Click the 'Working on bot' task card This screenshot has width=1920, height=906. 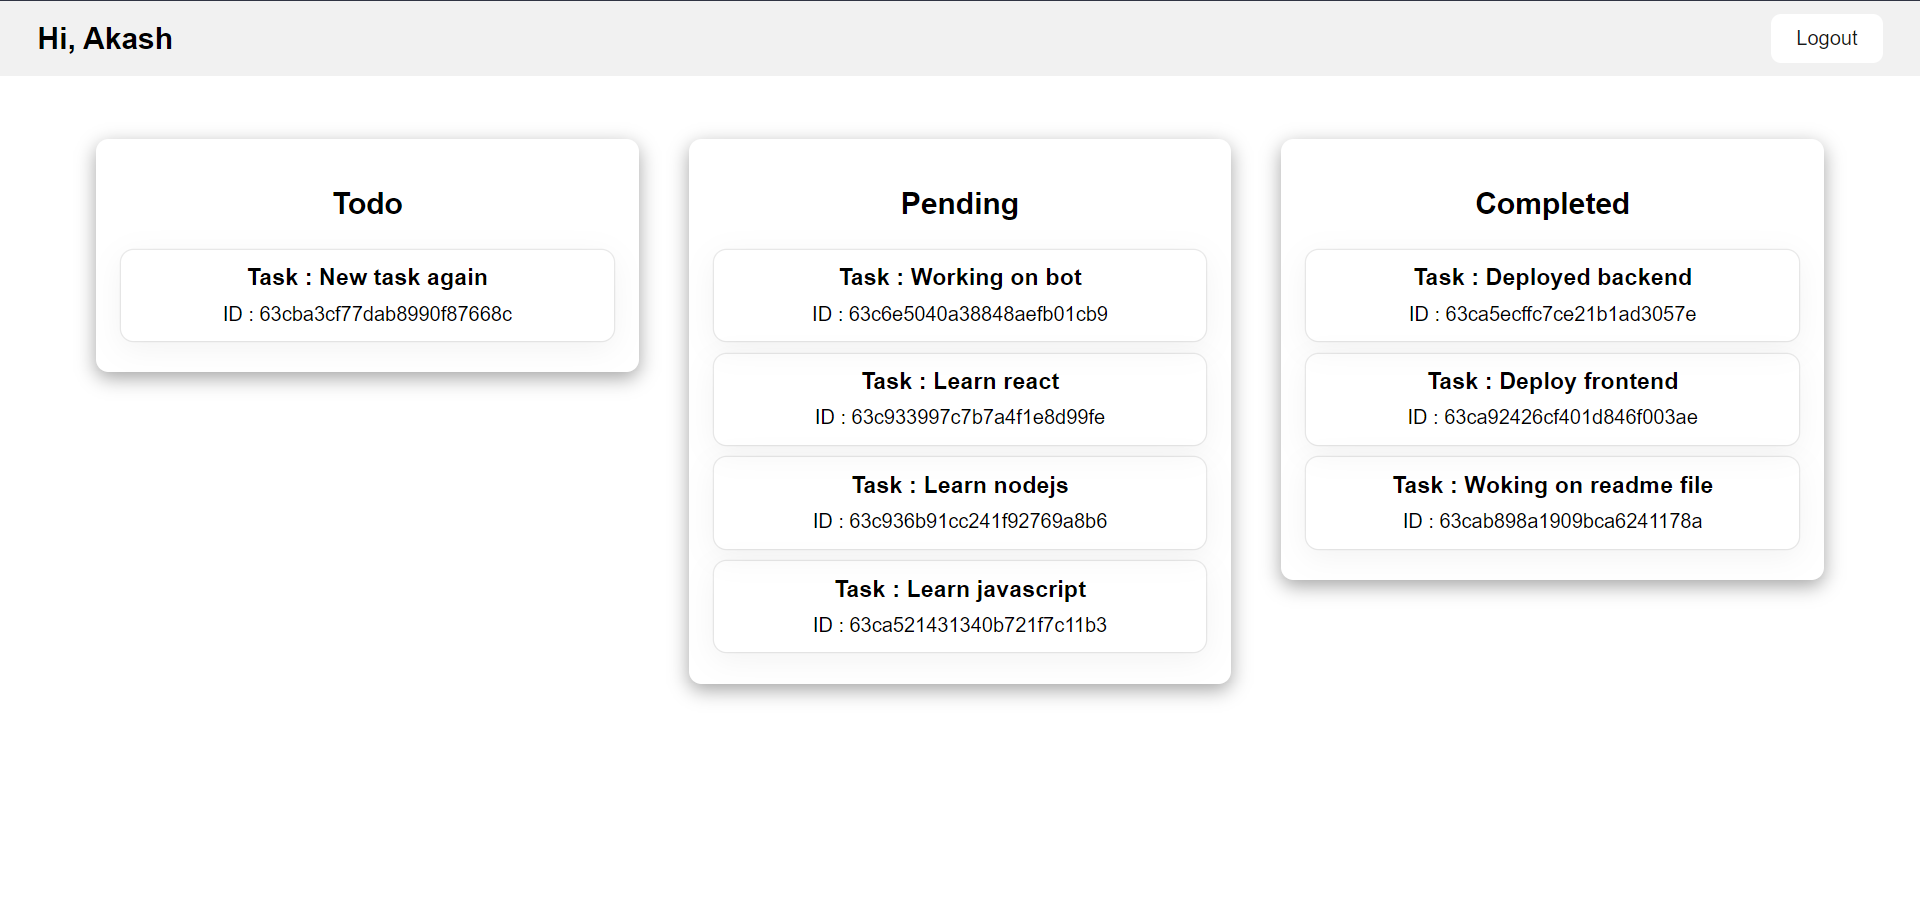pyautogui.click(x=959, y=295)
